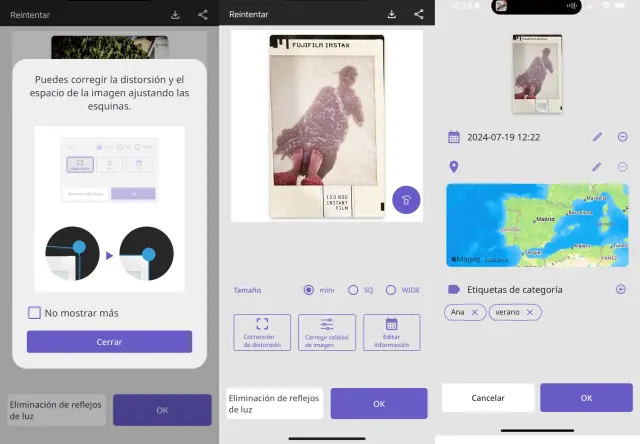Edit the date 2024-07-19 with its pencil icon
Viewport: 640px width, 444px height.
coord(598,137)
